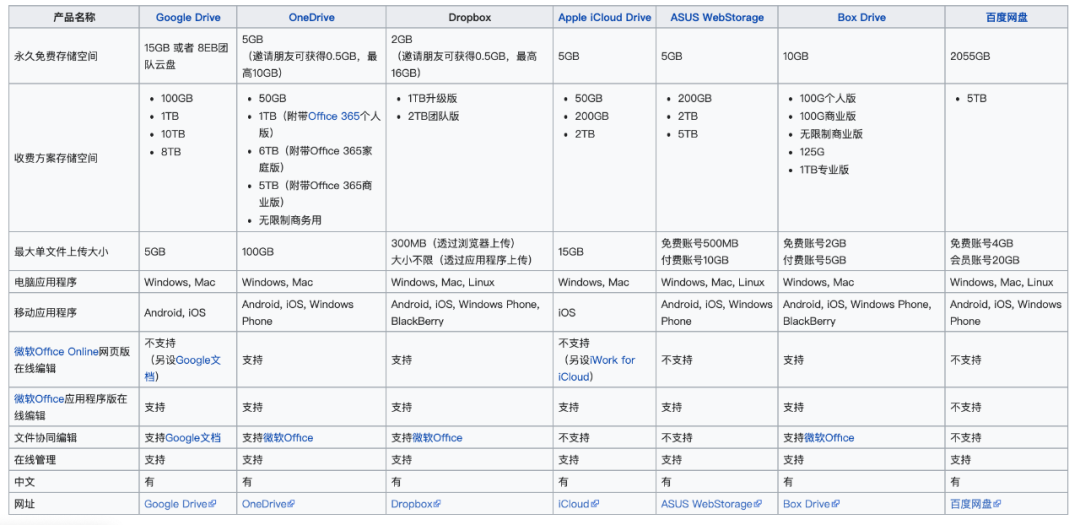Click 微软Office link in 应用程序版 row label

(x=39, y=399)
